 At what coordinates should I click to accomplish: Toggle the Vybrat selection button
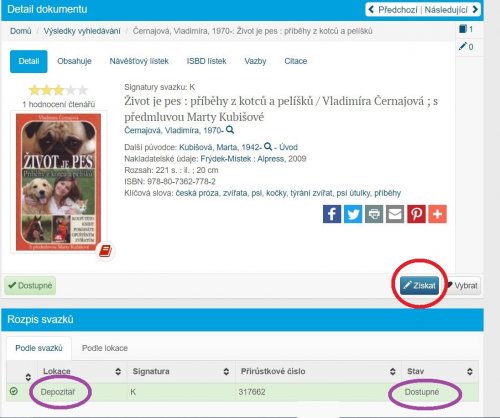pos(463,286)
